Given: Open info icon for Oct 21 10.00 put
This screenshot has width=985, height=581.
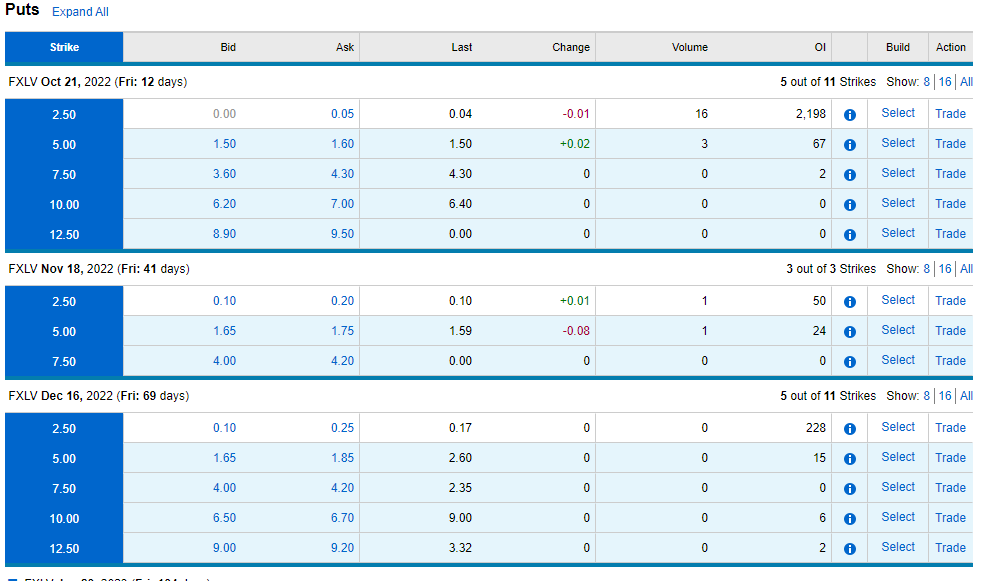Looking at the screenshot, I should [x=849, y=205].
